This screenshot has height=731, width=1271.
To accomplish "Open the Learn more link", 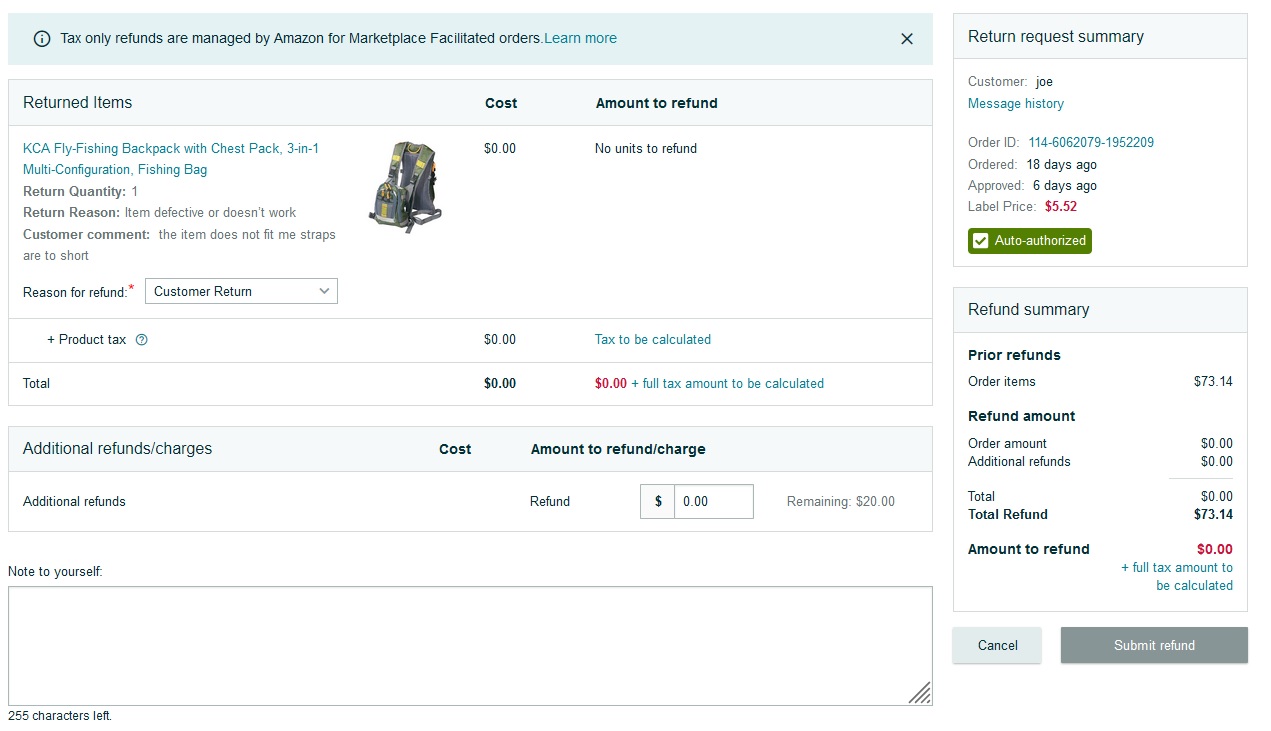I will point(580,39).
